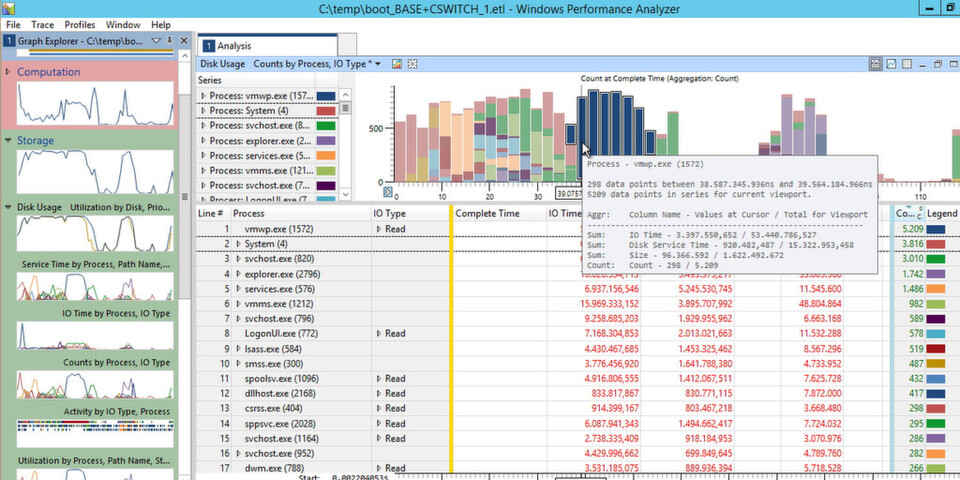The width and height of the screenshot is (960, 480).
Task: Toggle legend swatch for vmwp.exe count 5.209
Action: point(936,229)
